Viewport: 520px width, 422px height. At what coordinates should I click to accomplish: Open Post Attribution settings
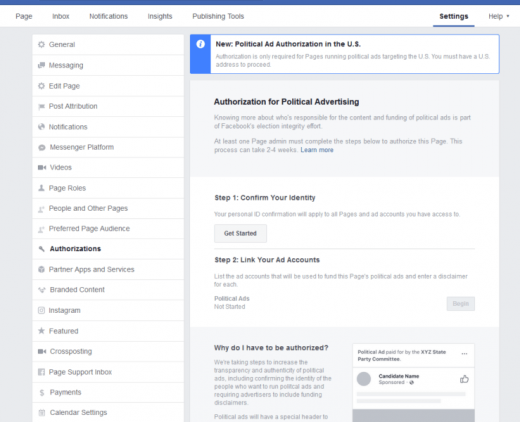click(108, 106)
